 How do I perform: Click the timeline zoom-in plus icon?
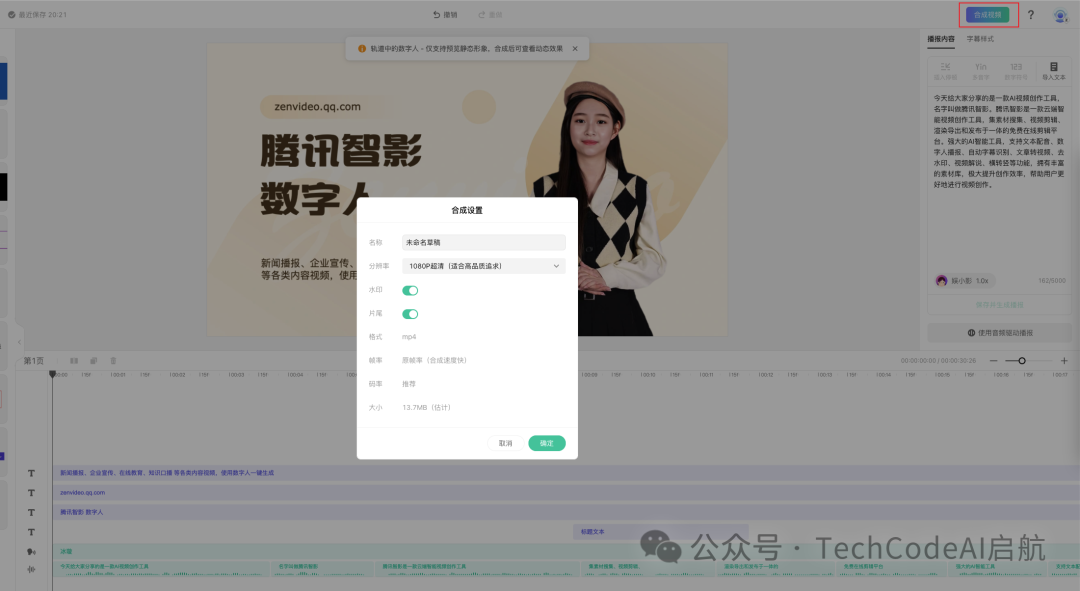pyautogui.click(x=1064, y=360)
